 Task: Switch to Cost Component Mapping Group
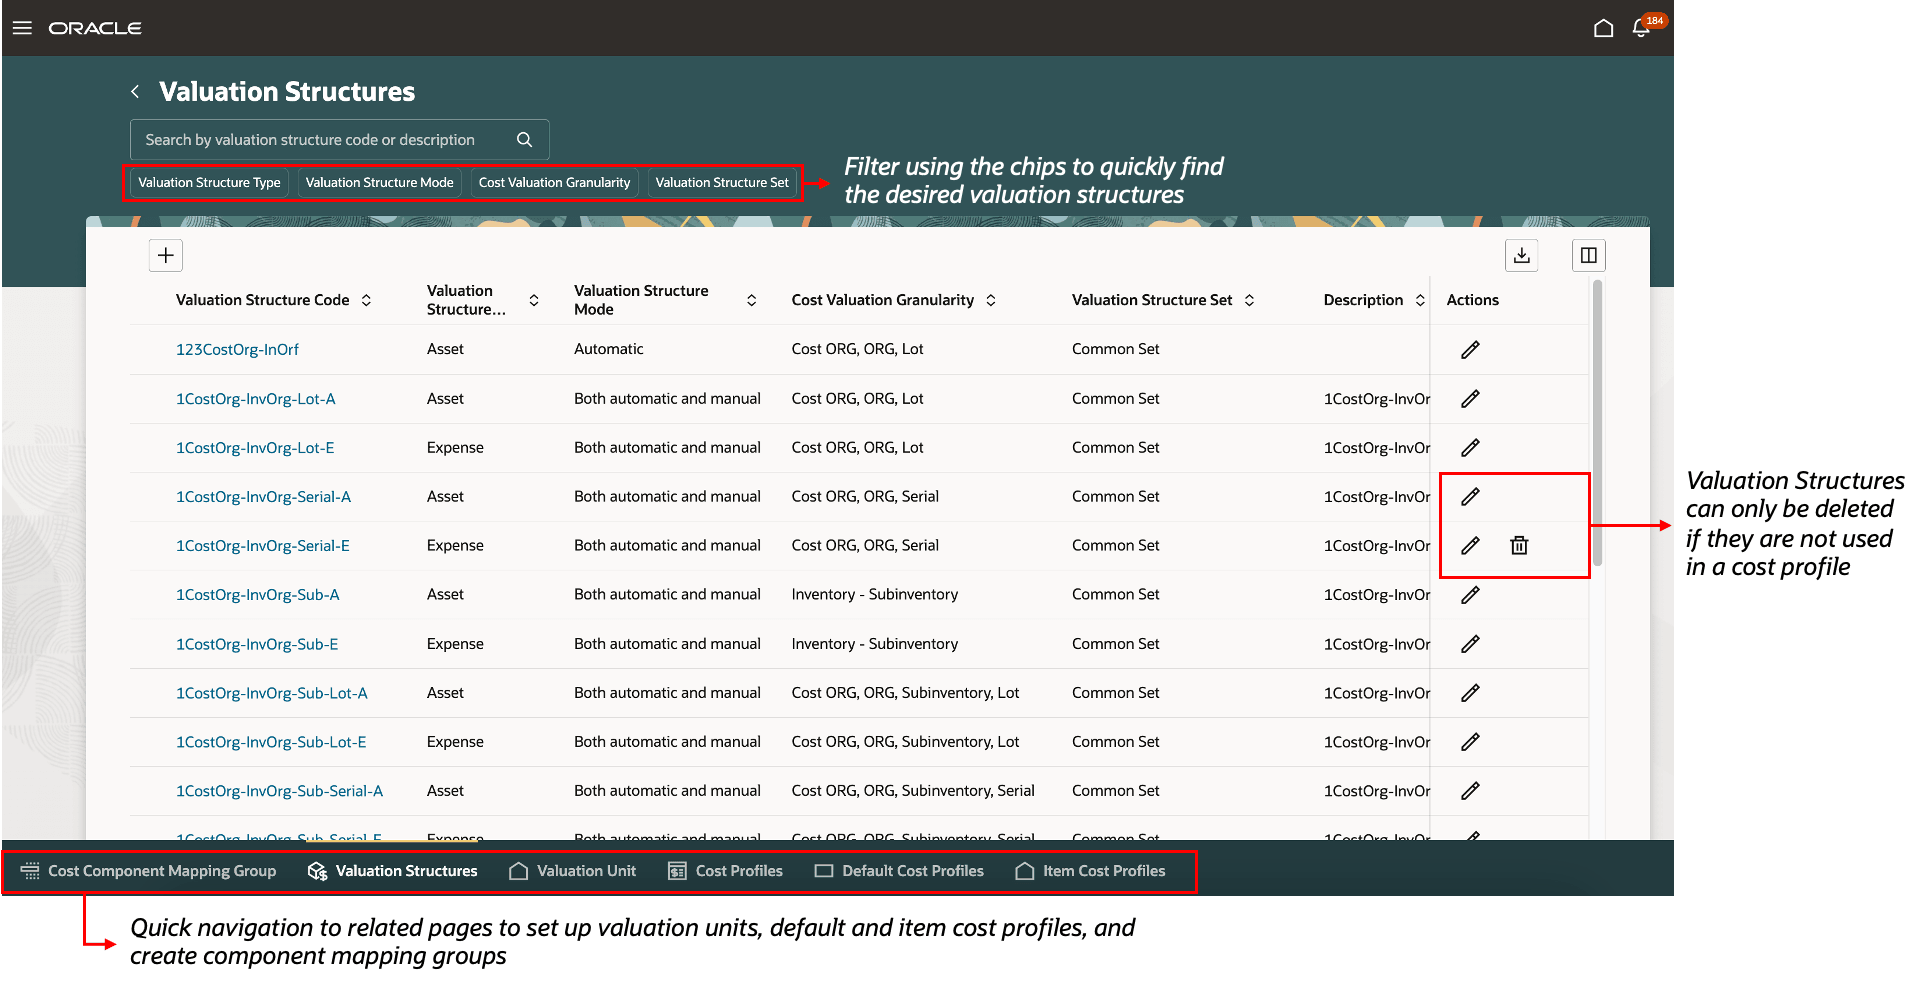(148, 871)
